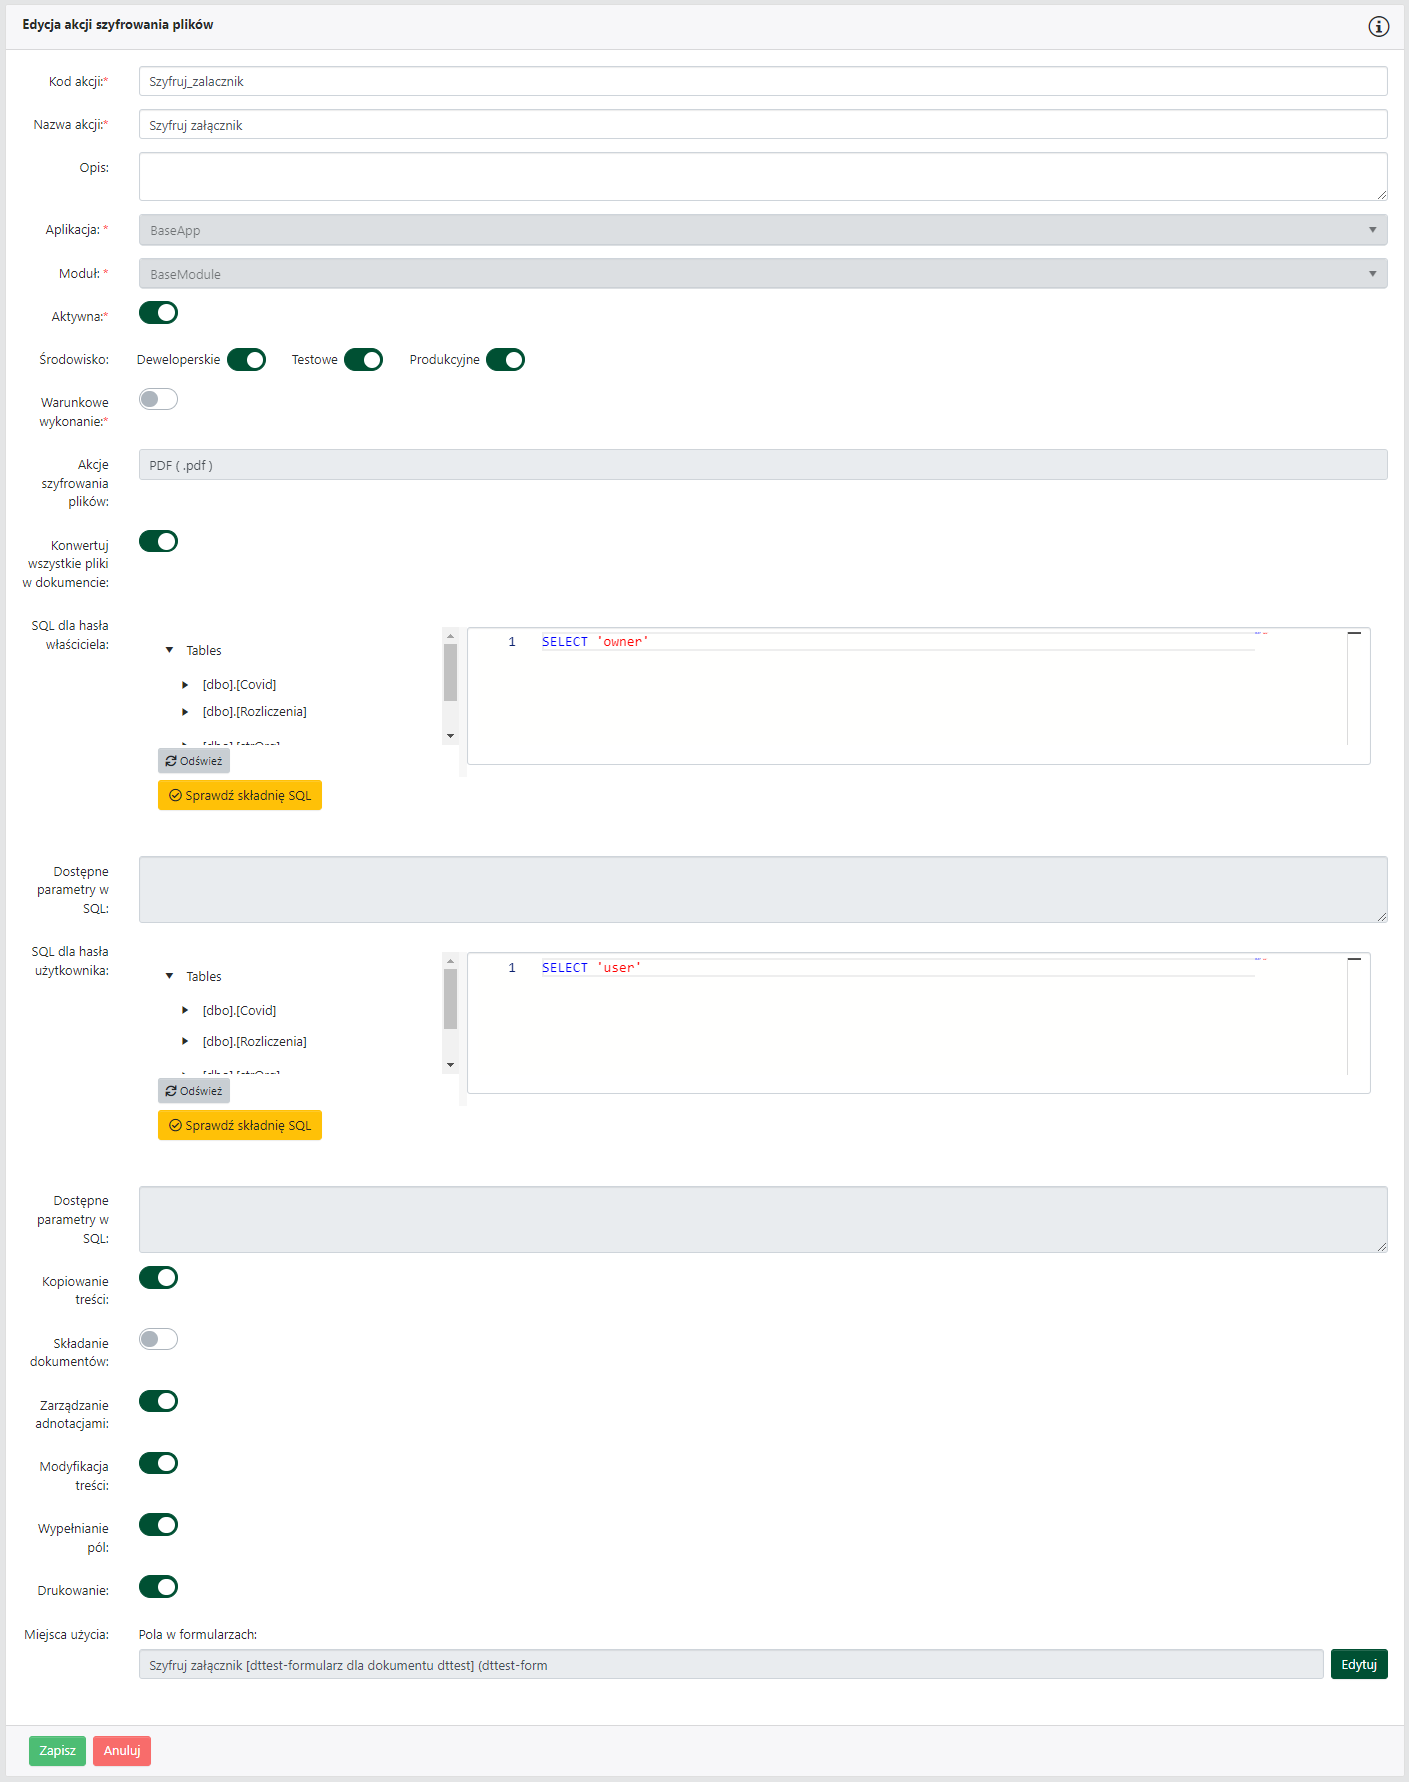Disable the Aktywna toggle
This screenshot has height=1782, width=1409.
point(158,313)
